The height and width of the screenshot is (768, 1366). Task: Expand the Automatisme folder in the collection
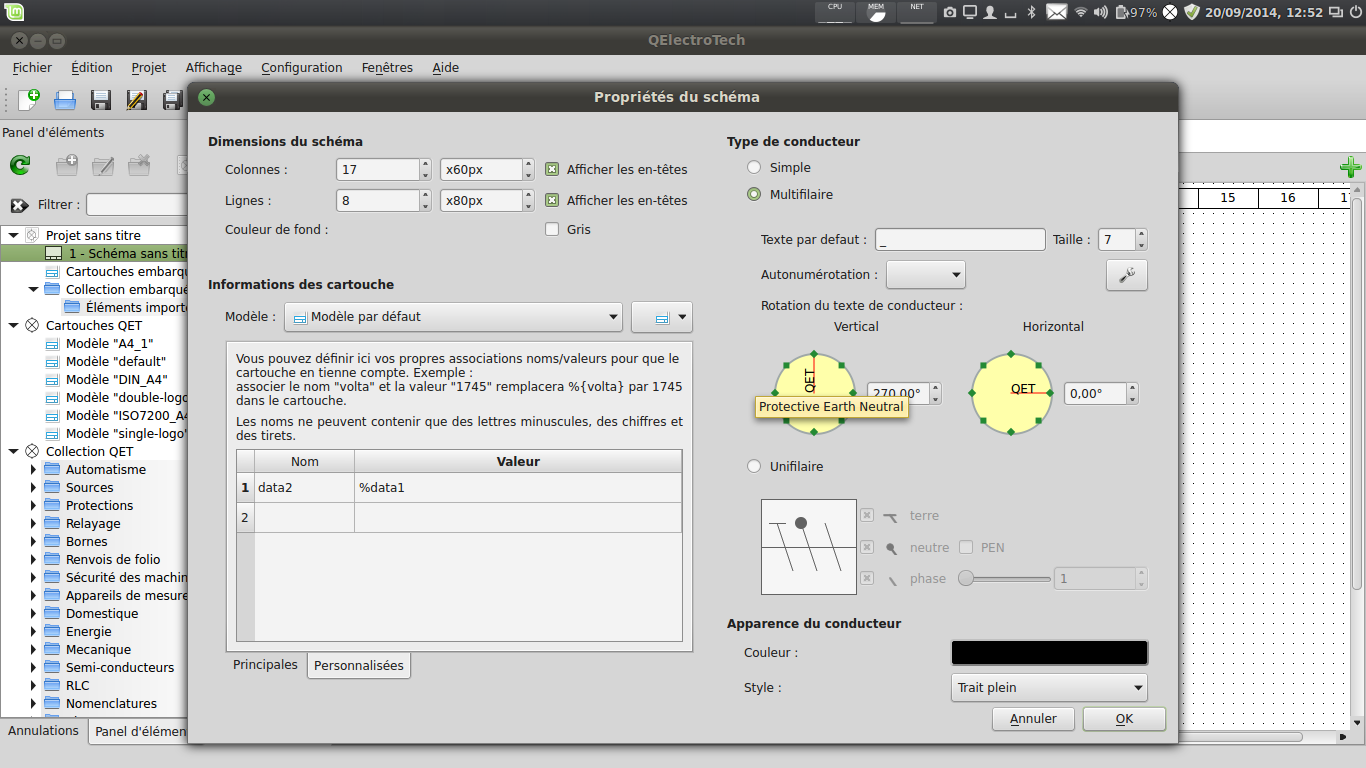pyautogui.click(x=34, y=470)
